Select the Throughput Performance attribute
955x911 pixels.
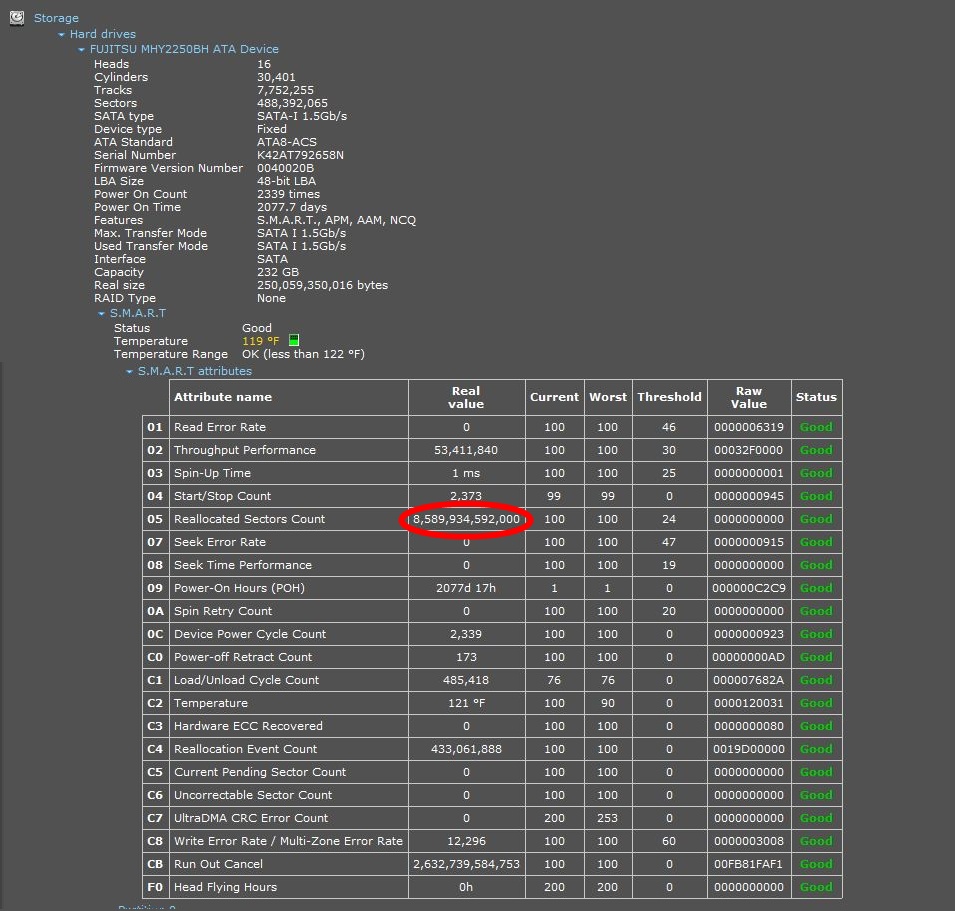point(245,450)
